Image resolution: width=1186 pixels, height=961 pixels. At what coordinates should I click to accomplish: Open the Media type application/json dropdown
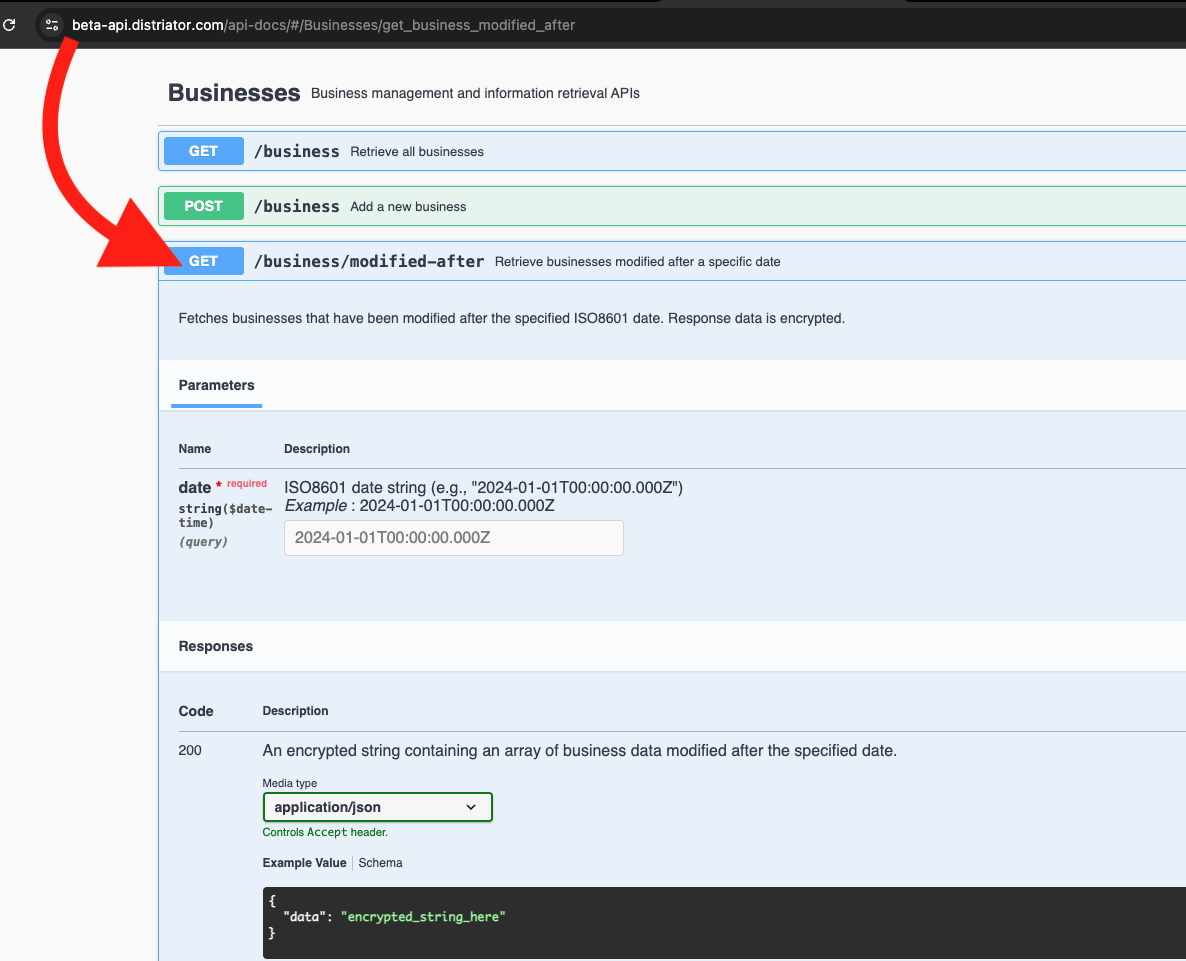click(377, 807)
